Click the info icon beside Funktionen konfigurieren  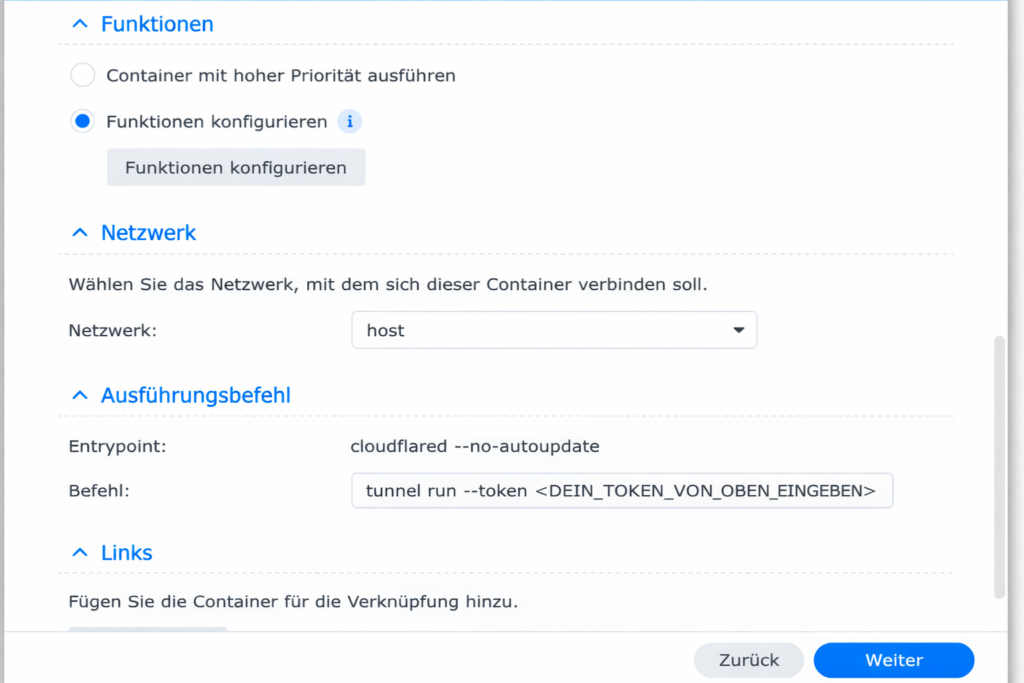[x=349, y=122]
